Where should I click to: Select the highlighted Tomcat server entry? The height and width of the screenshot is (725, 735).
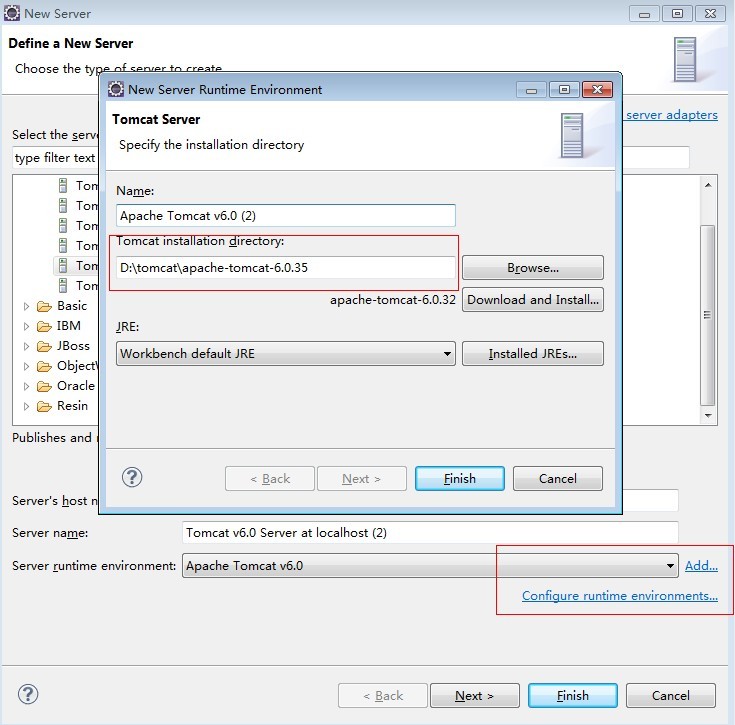point(76,266)
